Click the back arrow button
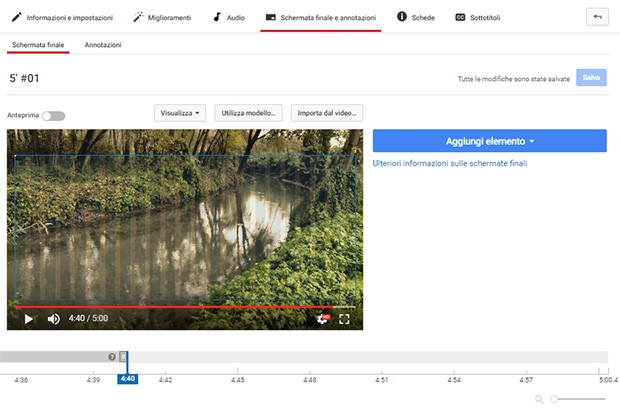This screenshot has height=408, width=620. point(597,17)
